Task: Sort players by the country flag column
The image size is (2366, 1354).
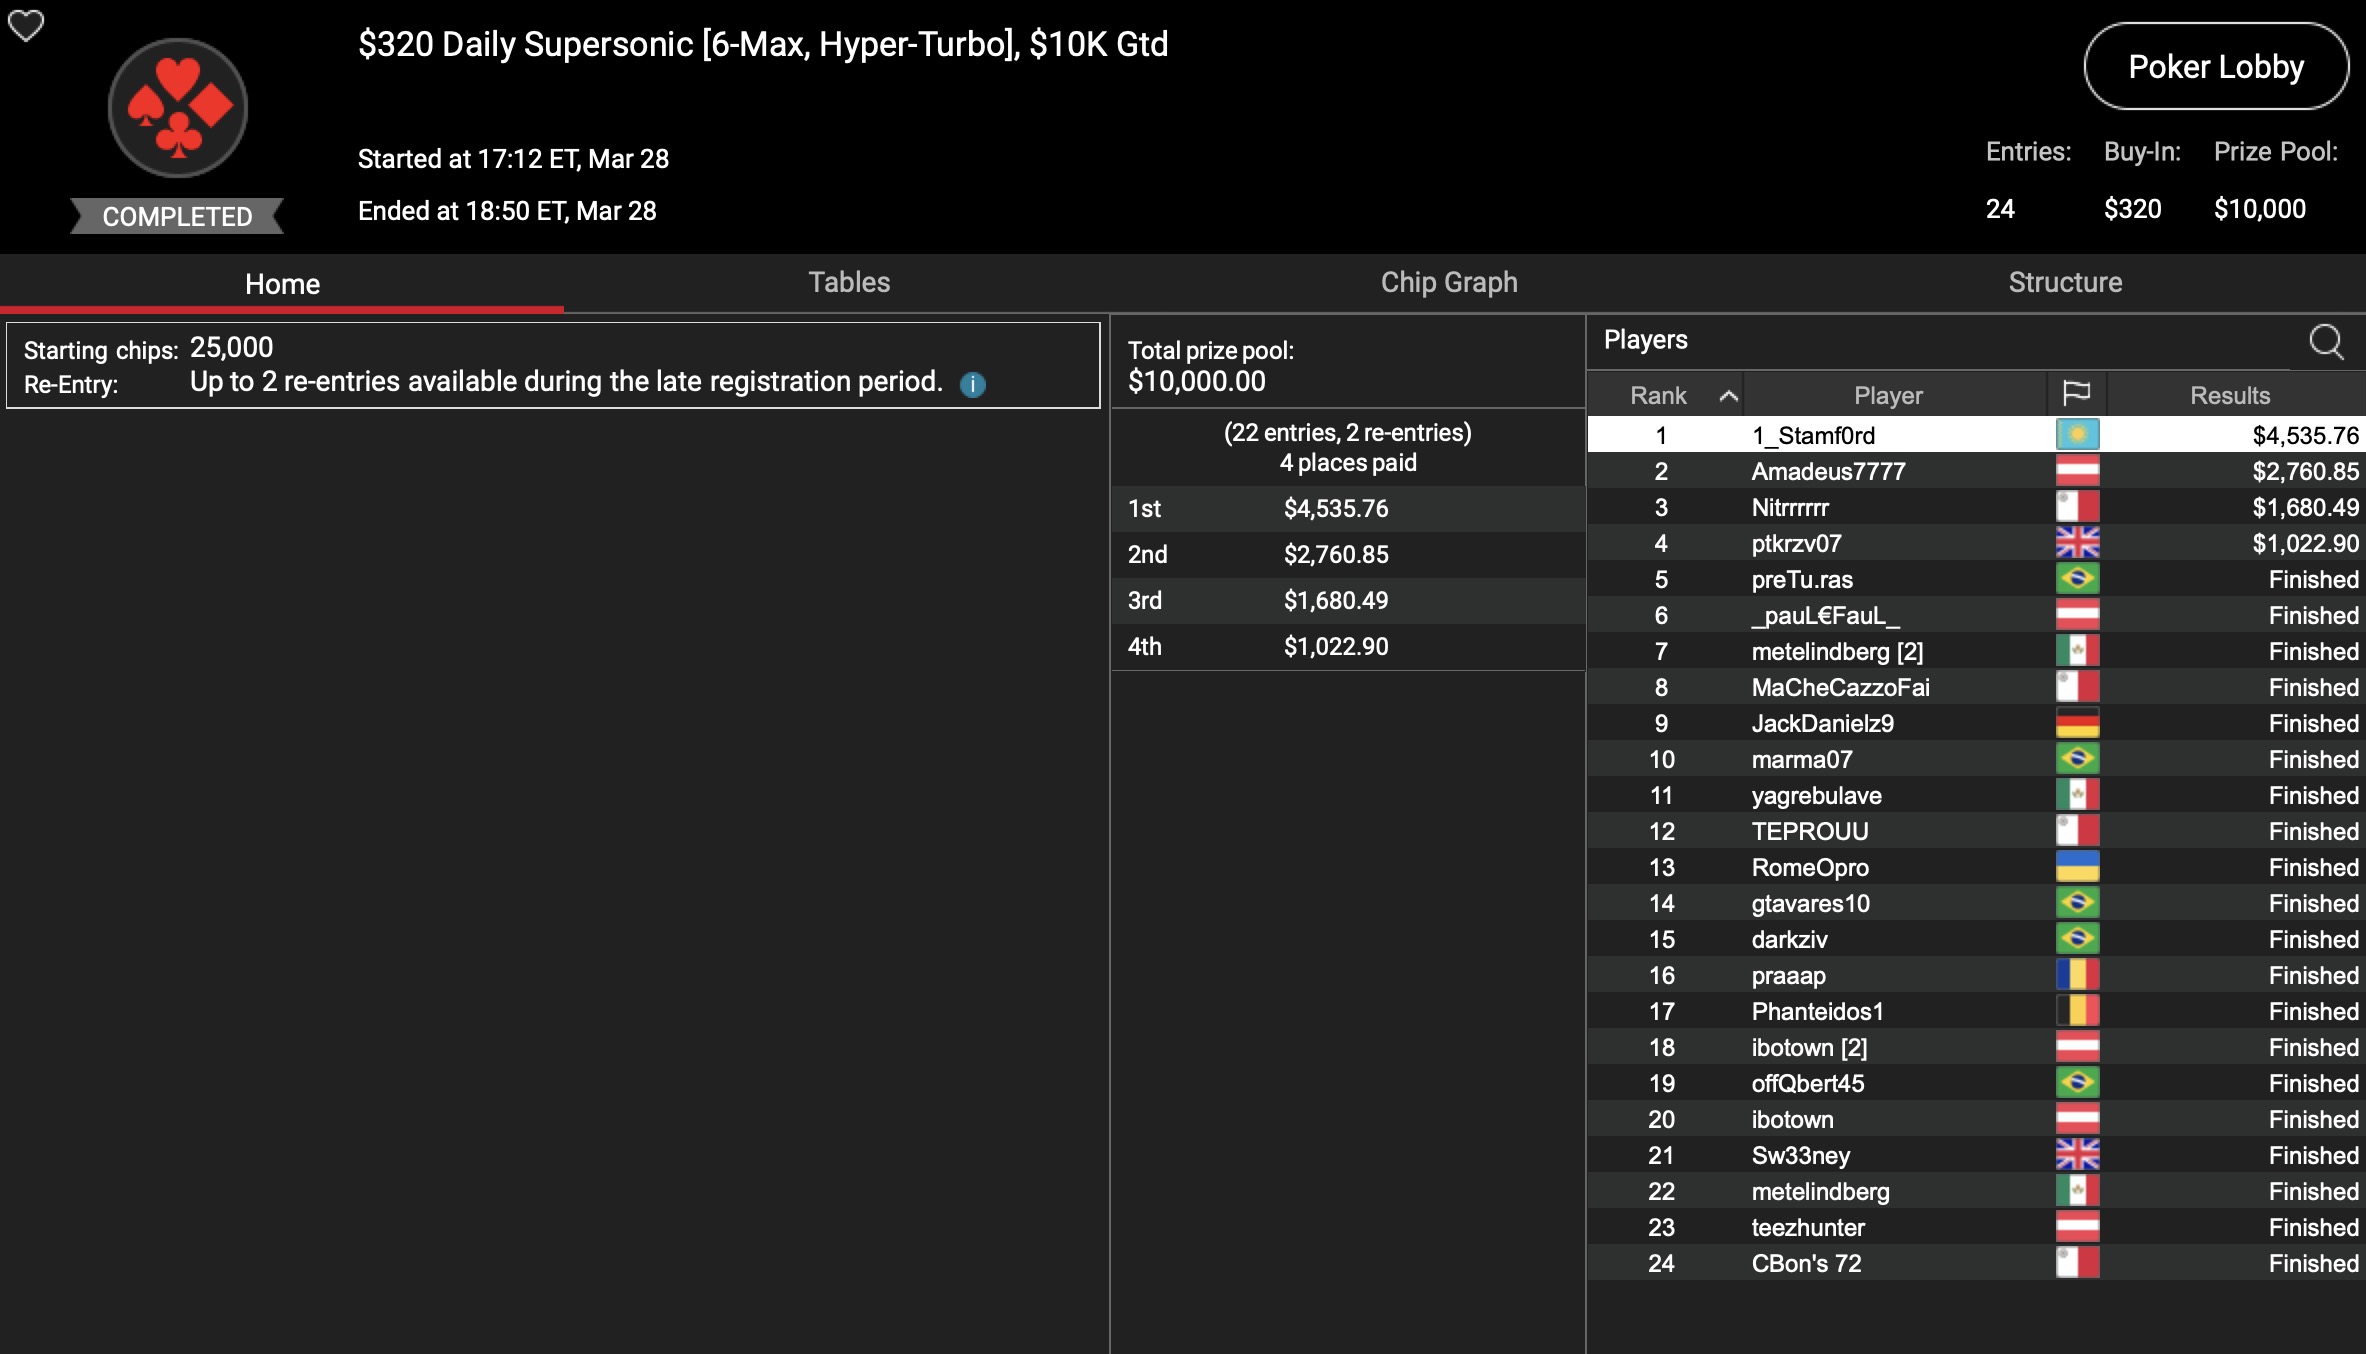Action: click(x=2076, y=395)
